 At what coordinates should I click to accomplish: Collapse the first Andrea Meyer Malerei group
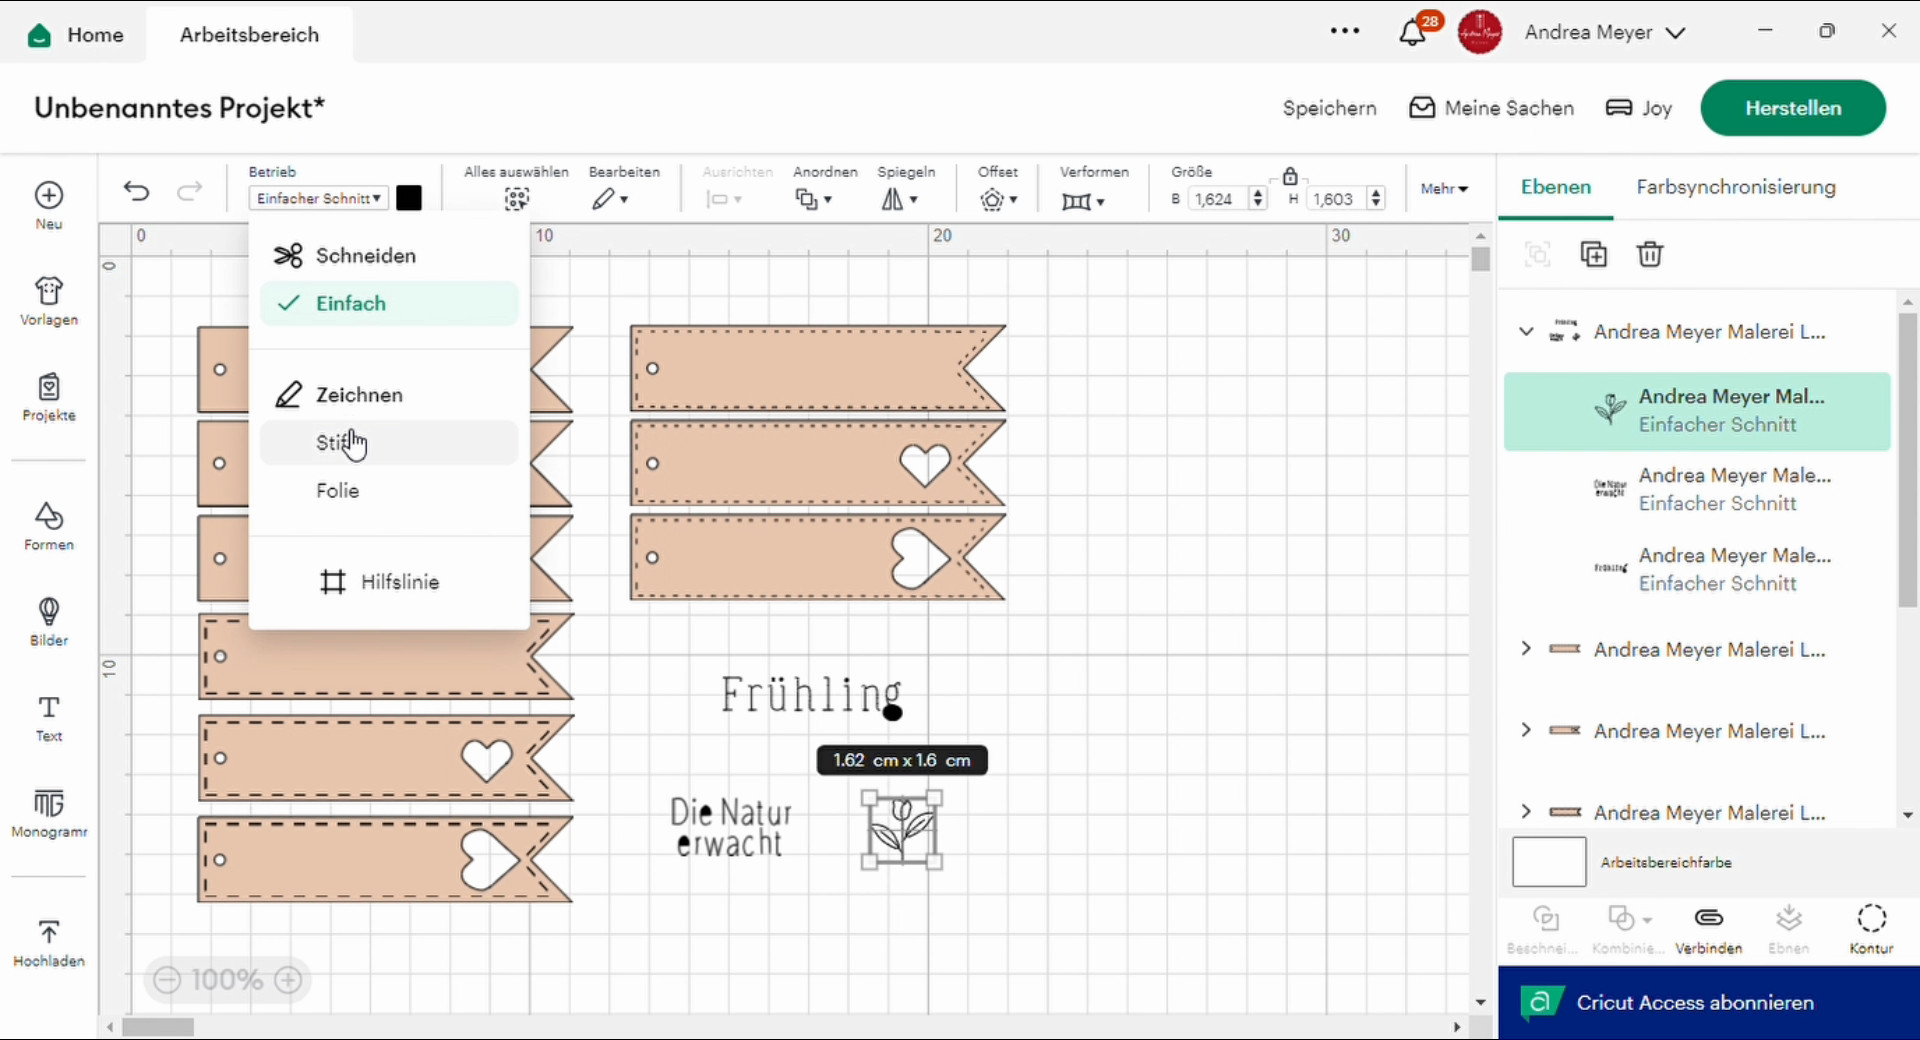1526,332
